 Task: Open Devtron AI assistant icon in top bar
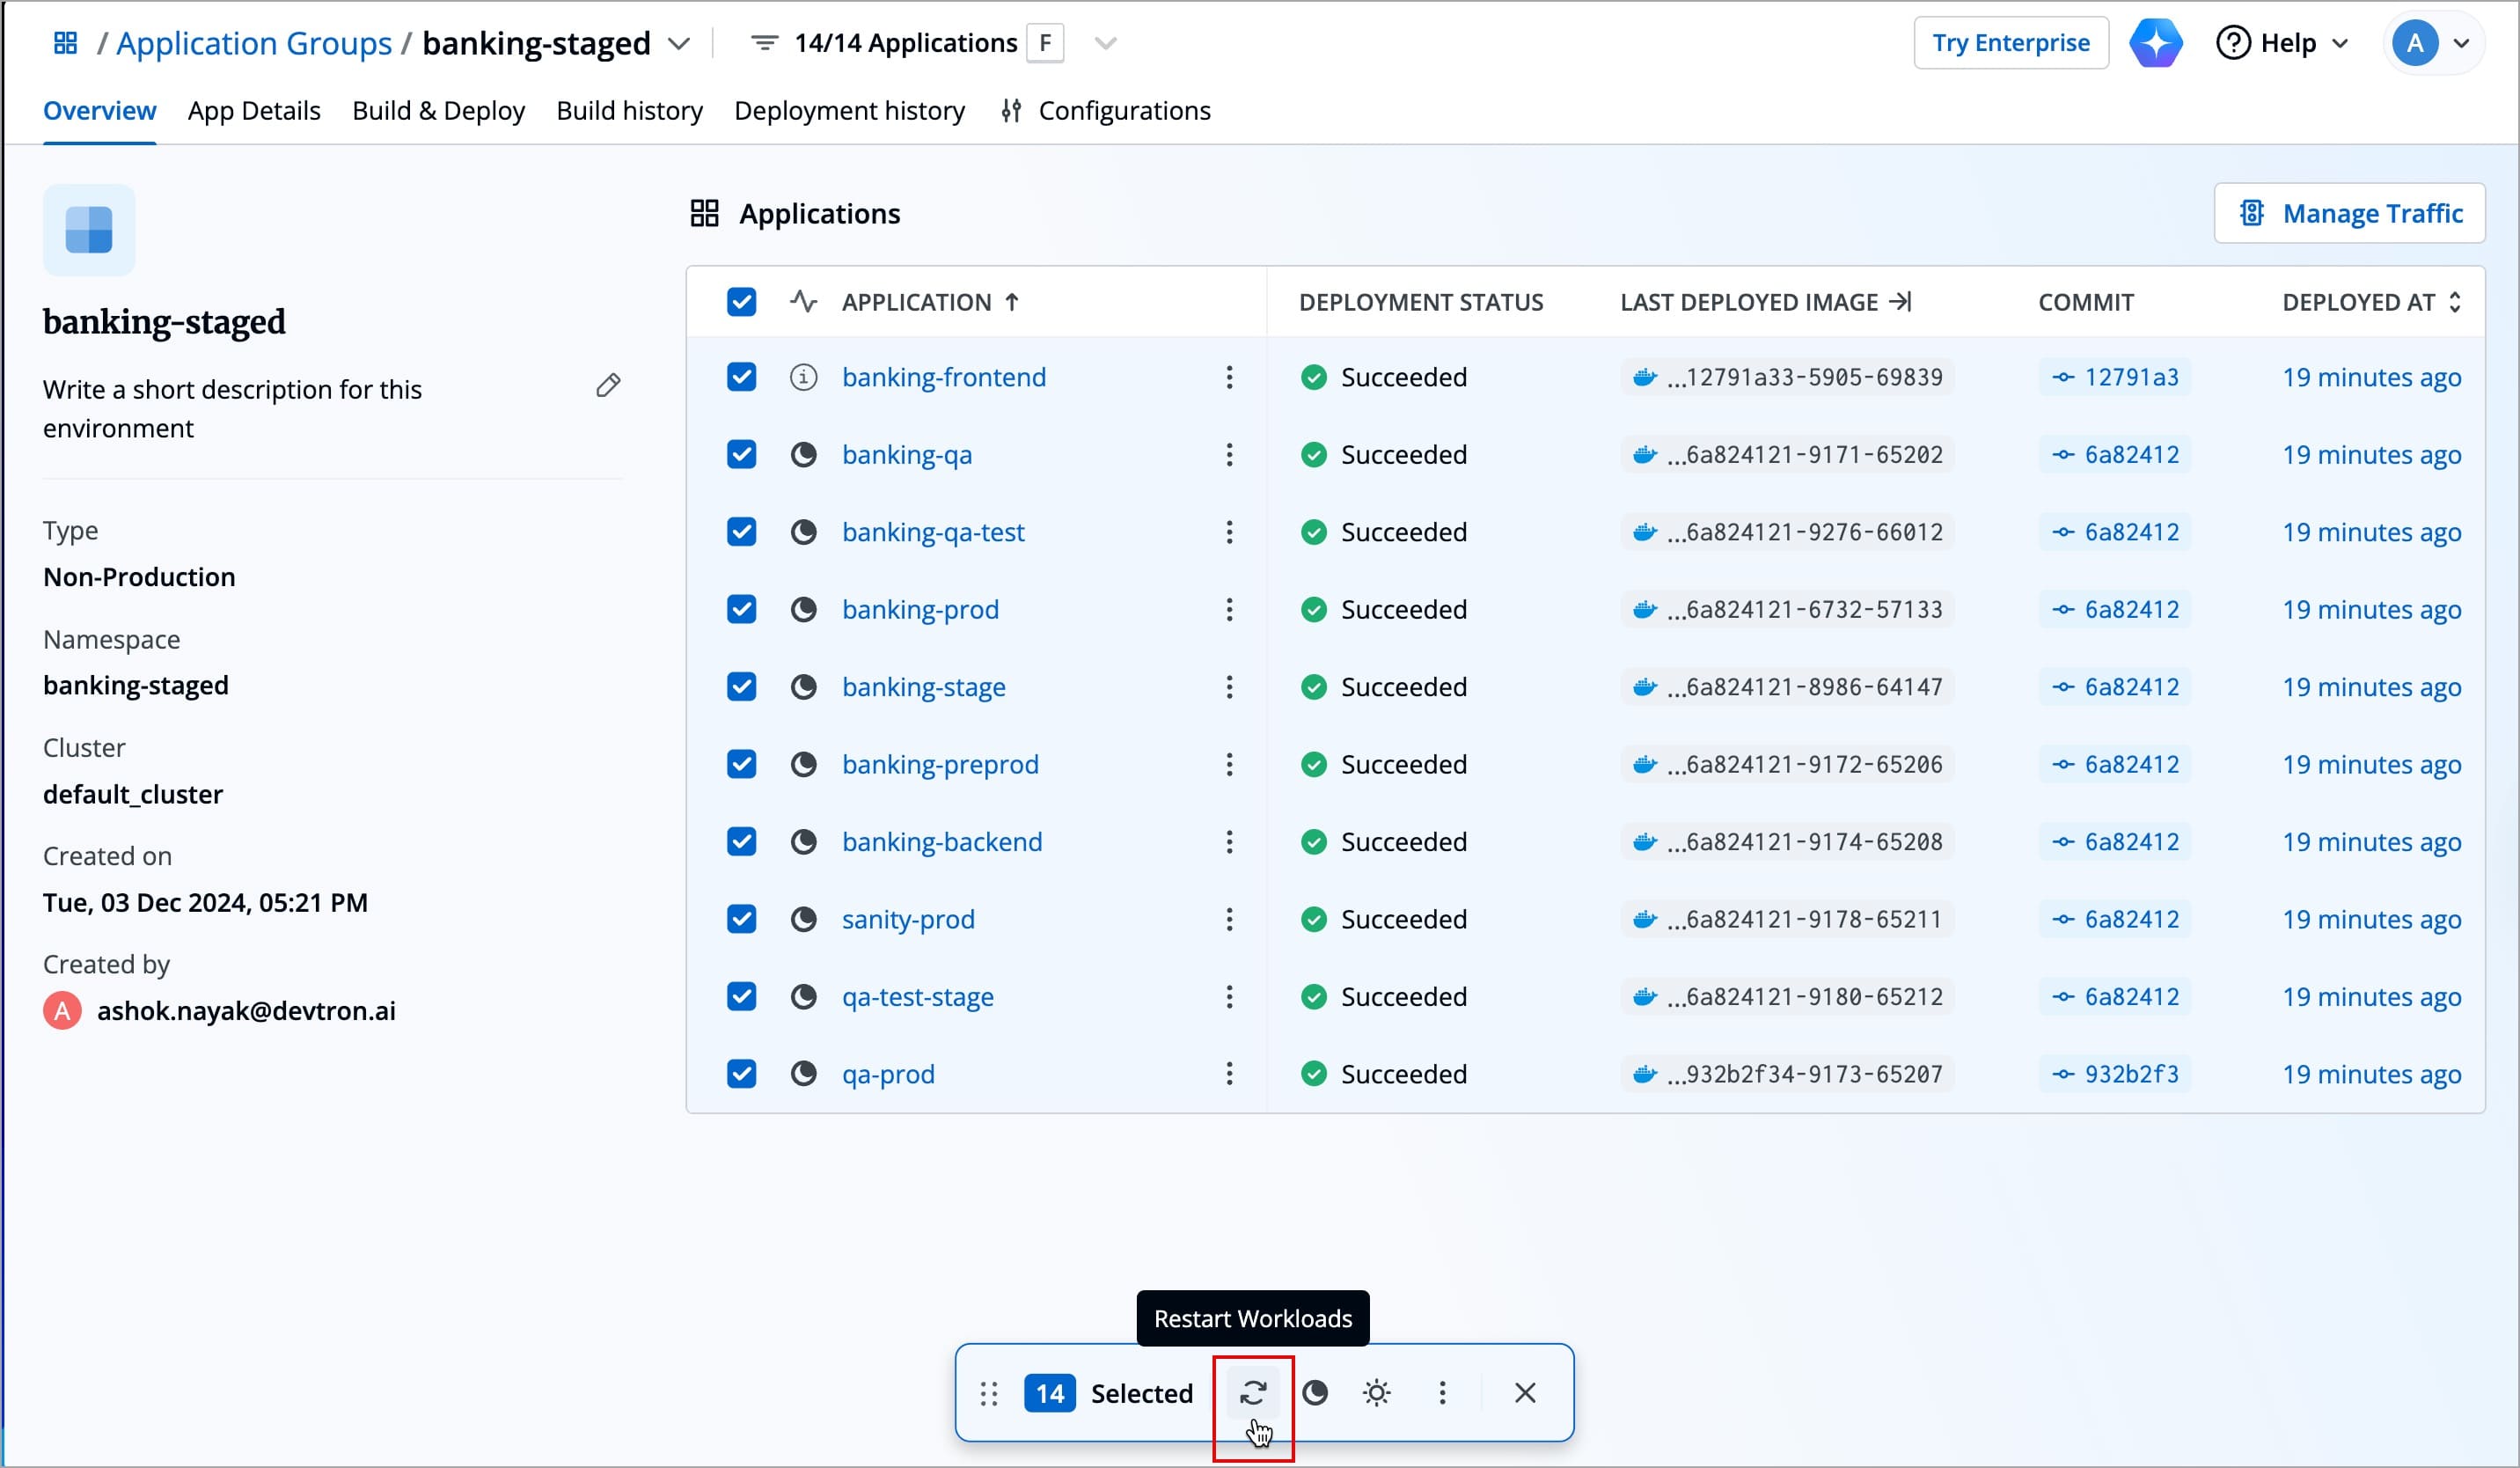click(2156, 42)
